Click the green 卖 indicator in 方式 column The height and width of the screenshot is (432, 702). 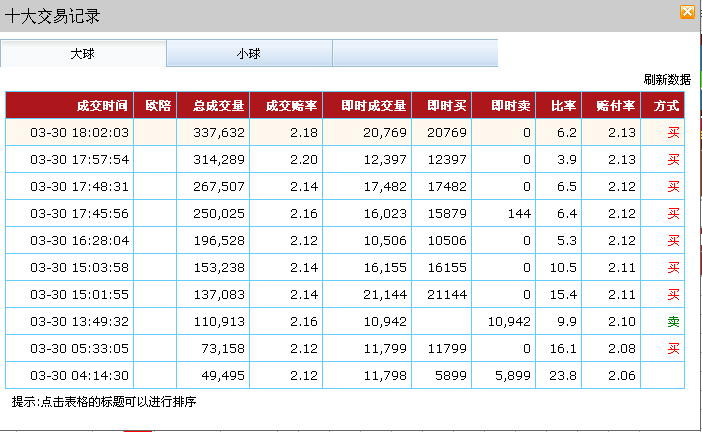673,321
